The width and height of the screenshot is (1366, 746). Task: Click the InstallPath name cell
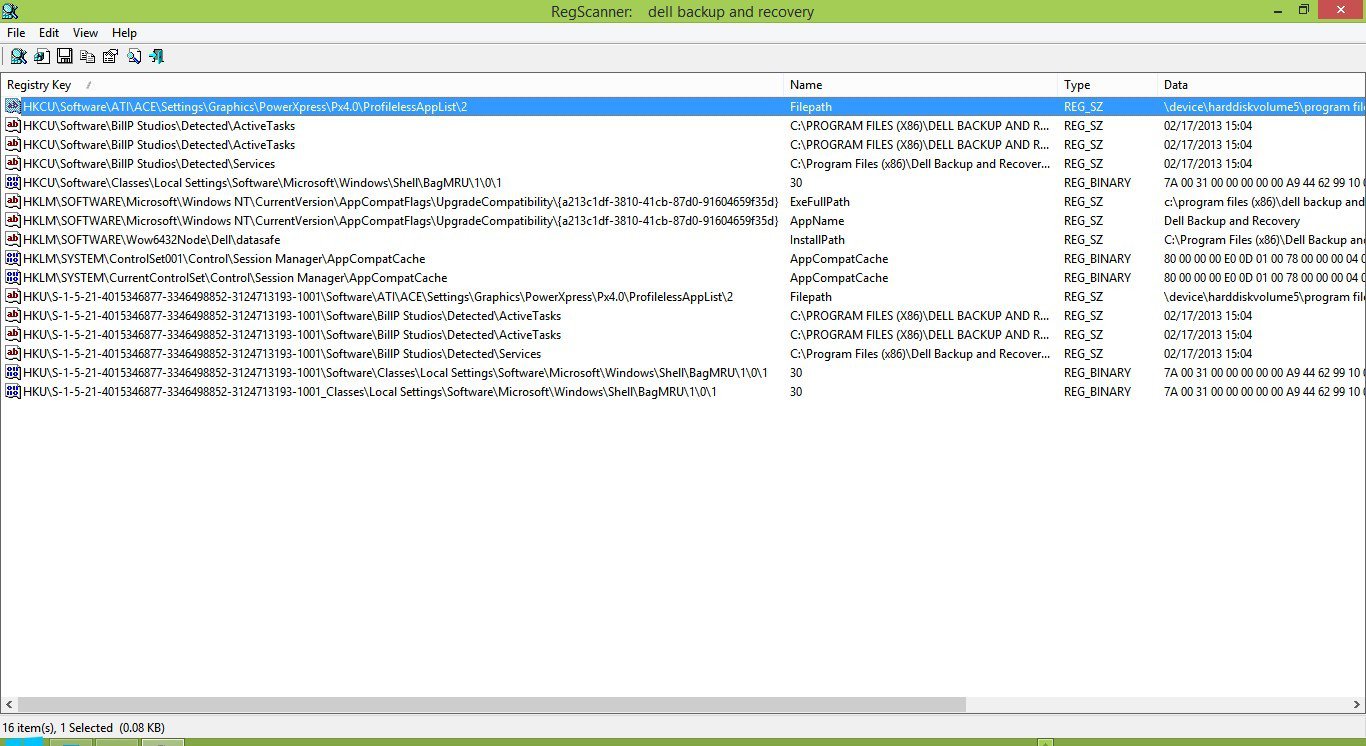(817, 239)
